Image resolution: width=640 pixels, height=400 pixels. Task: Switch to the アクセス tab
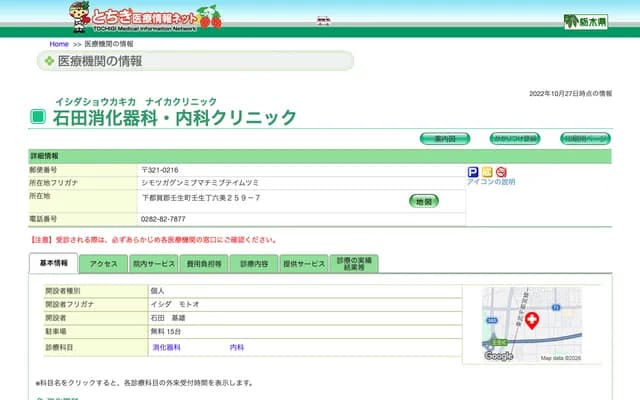coord(103,264)
